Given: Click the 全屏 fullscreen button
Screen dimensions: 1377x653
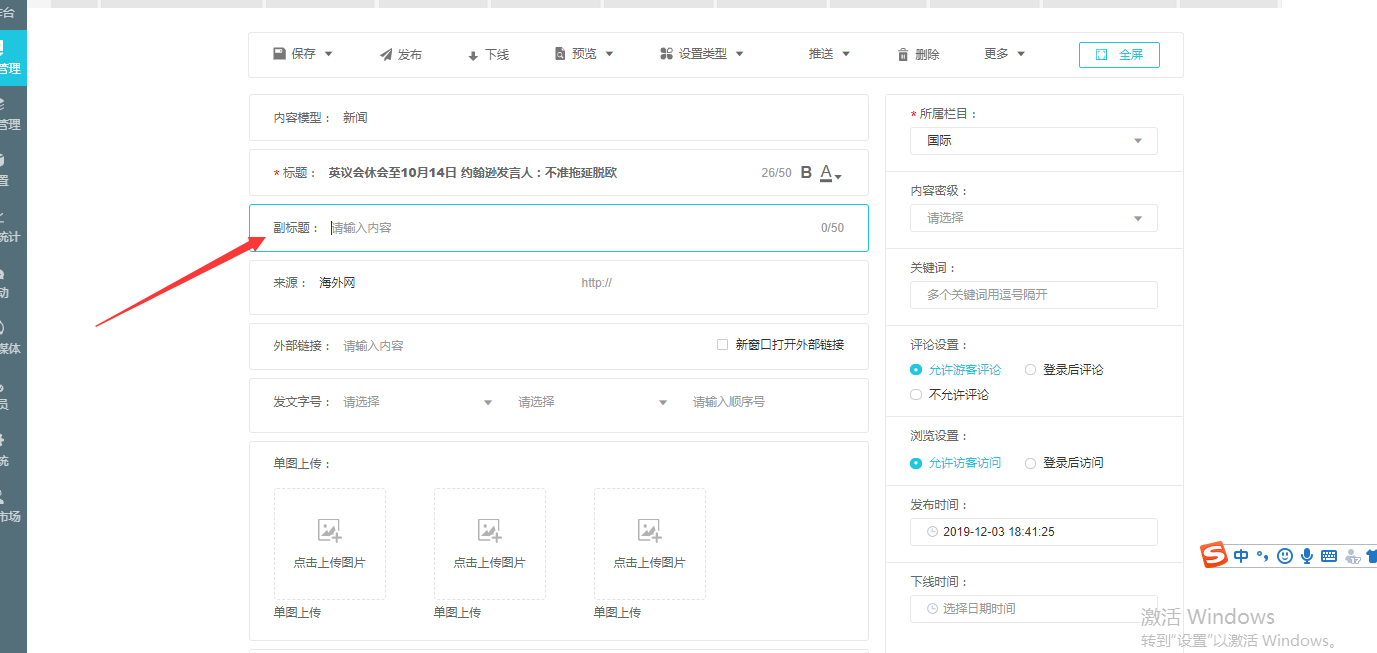Looking at the screenshot, I should 1119,55.
